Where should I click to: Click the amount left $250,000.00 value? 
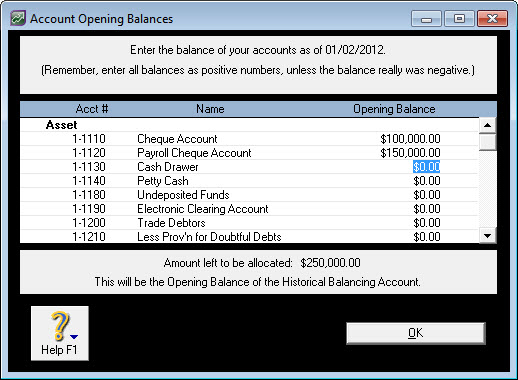(x=330, y=263)
